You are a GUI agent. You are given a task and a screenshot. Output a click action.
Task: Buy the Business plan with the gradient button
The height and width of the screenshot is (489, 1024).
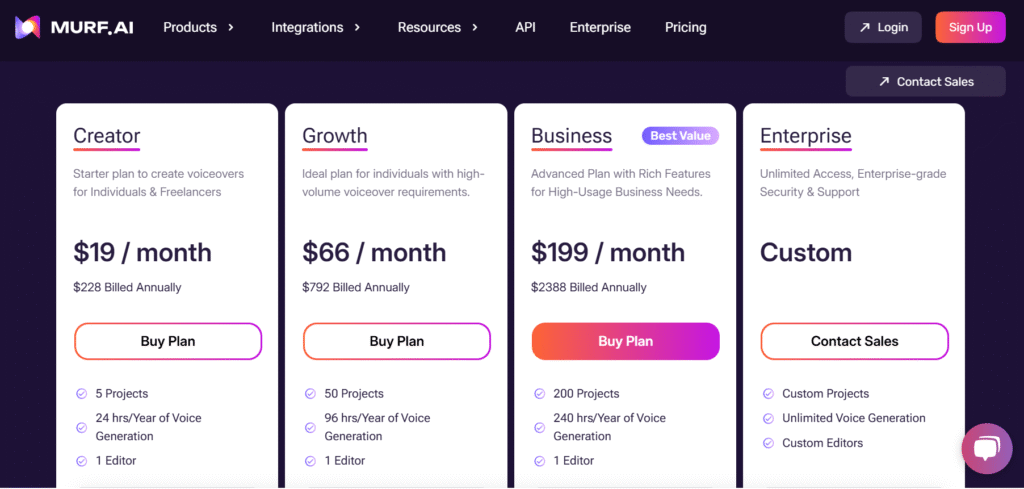point(626,341)
